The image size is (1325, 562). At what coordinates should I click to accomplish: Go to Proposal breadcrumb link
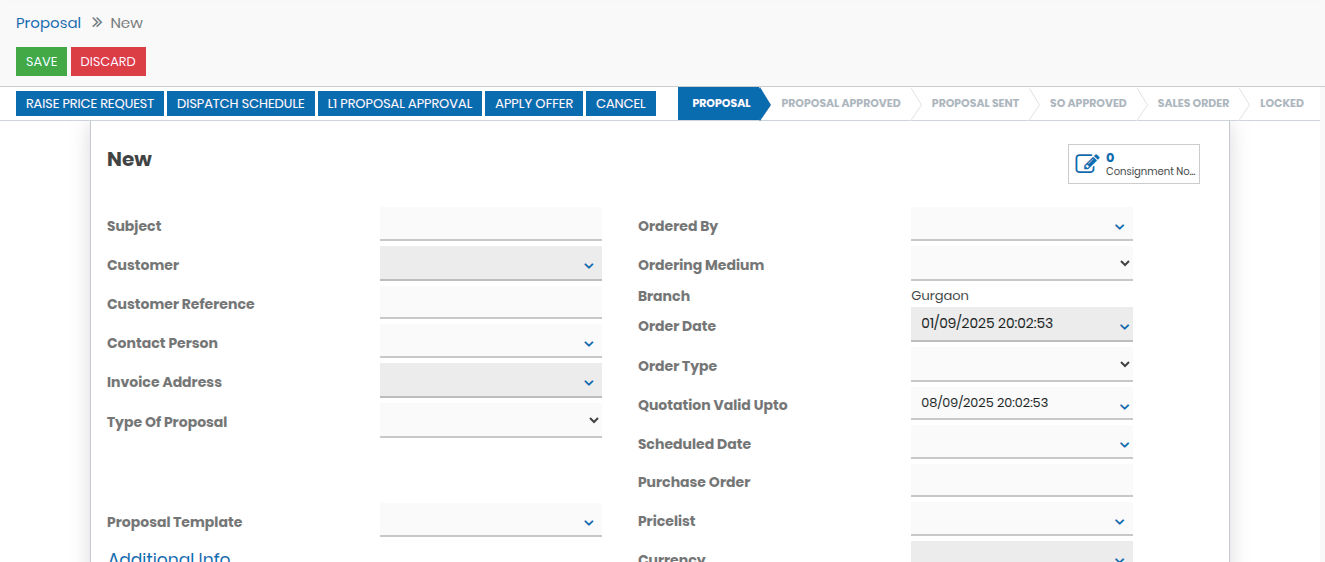48,23
